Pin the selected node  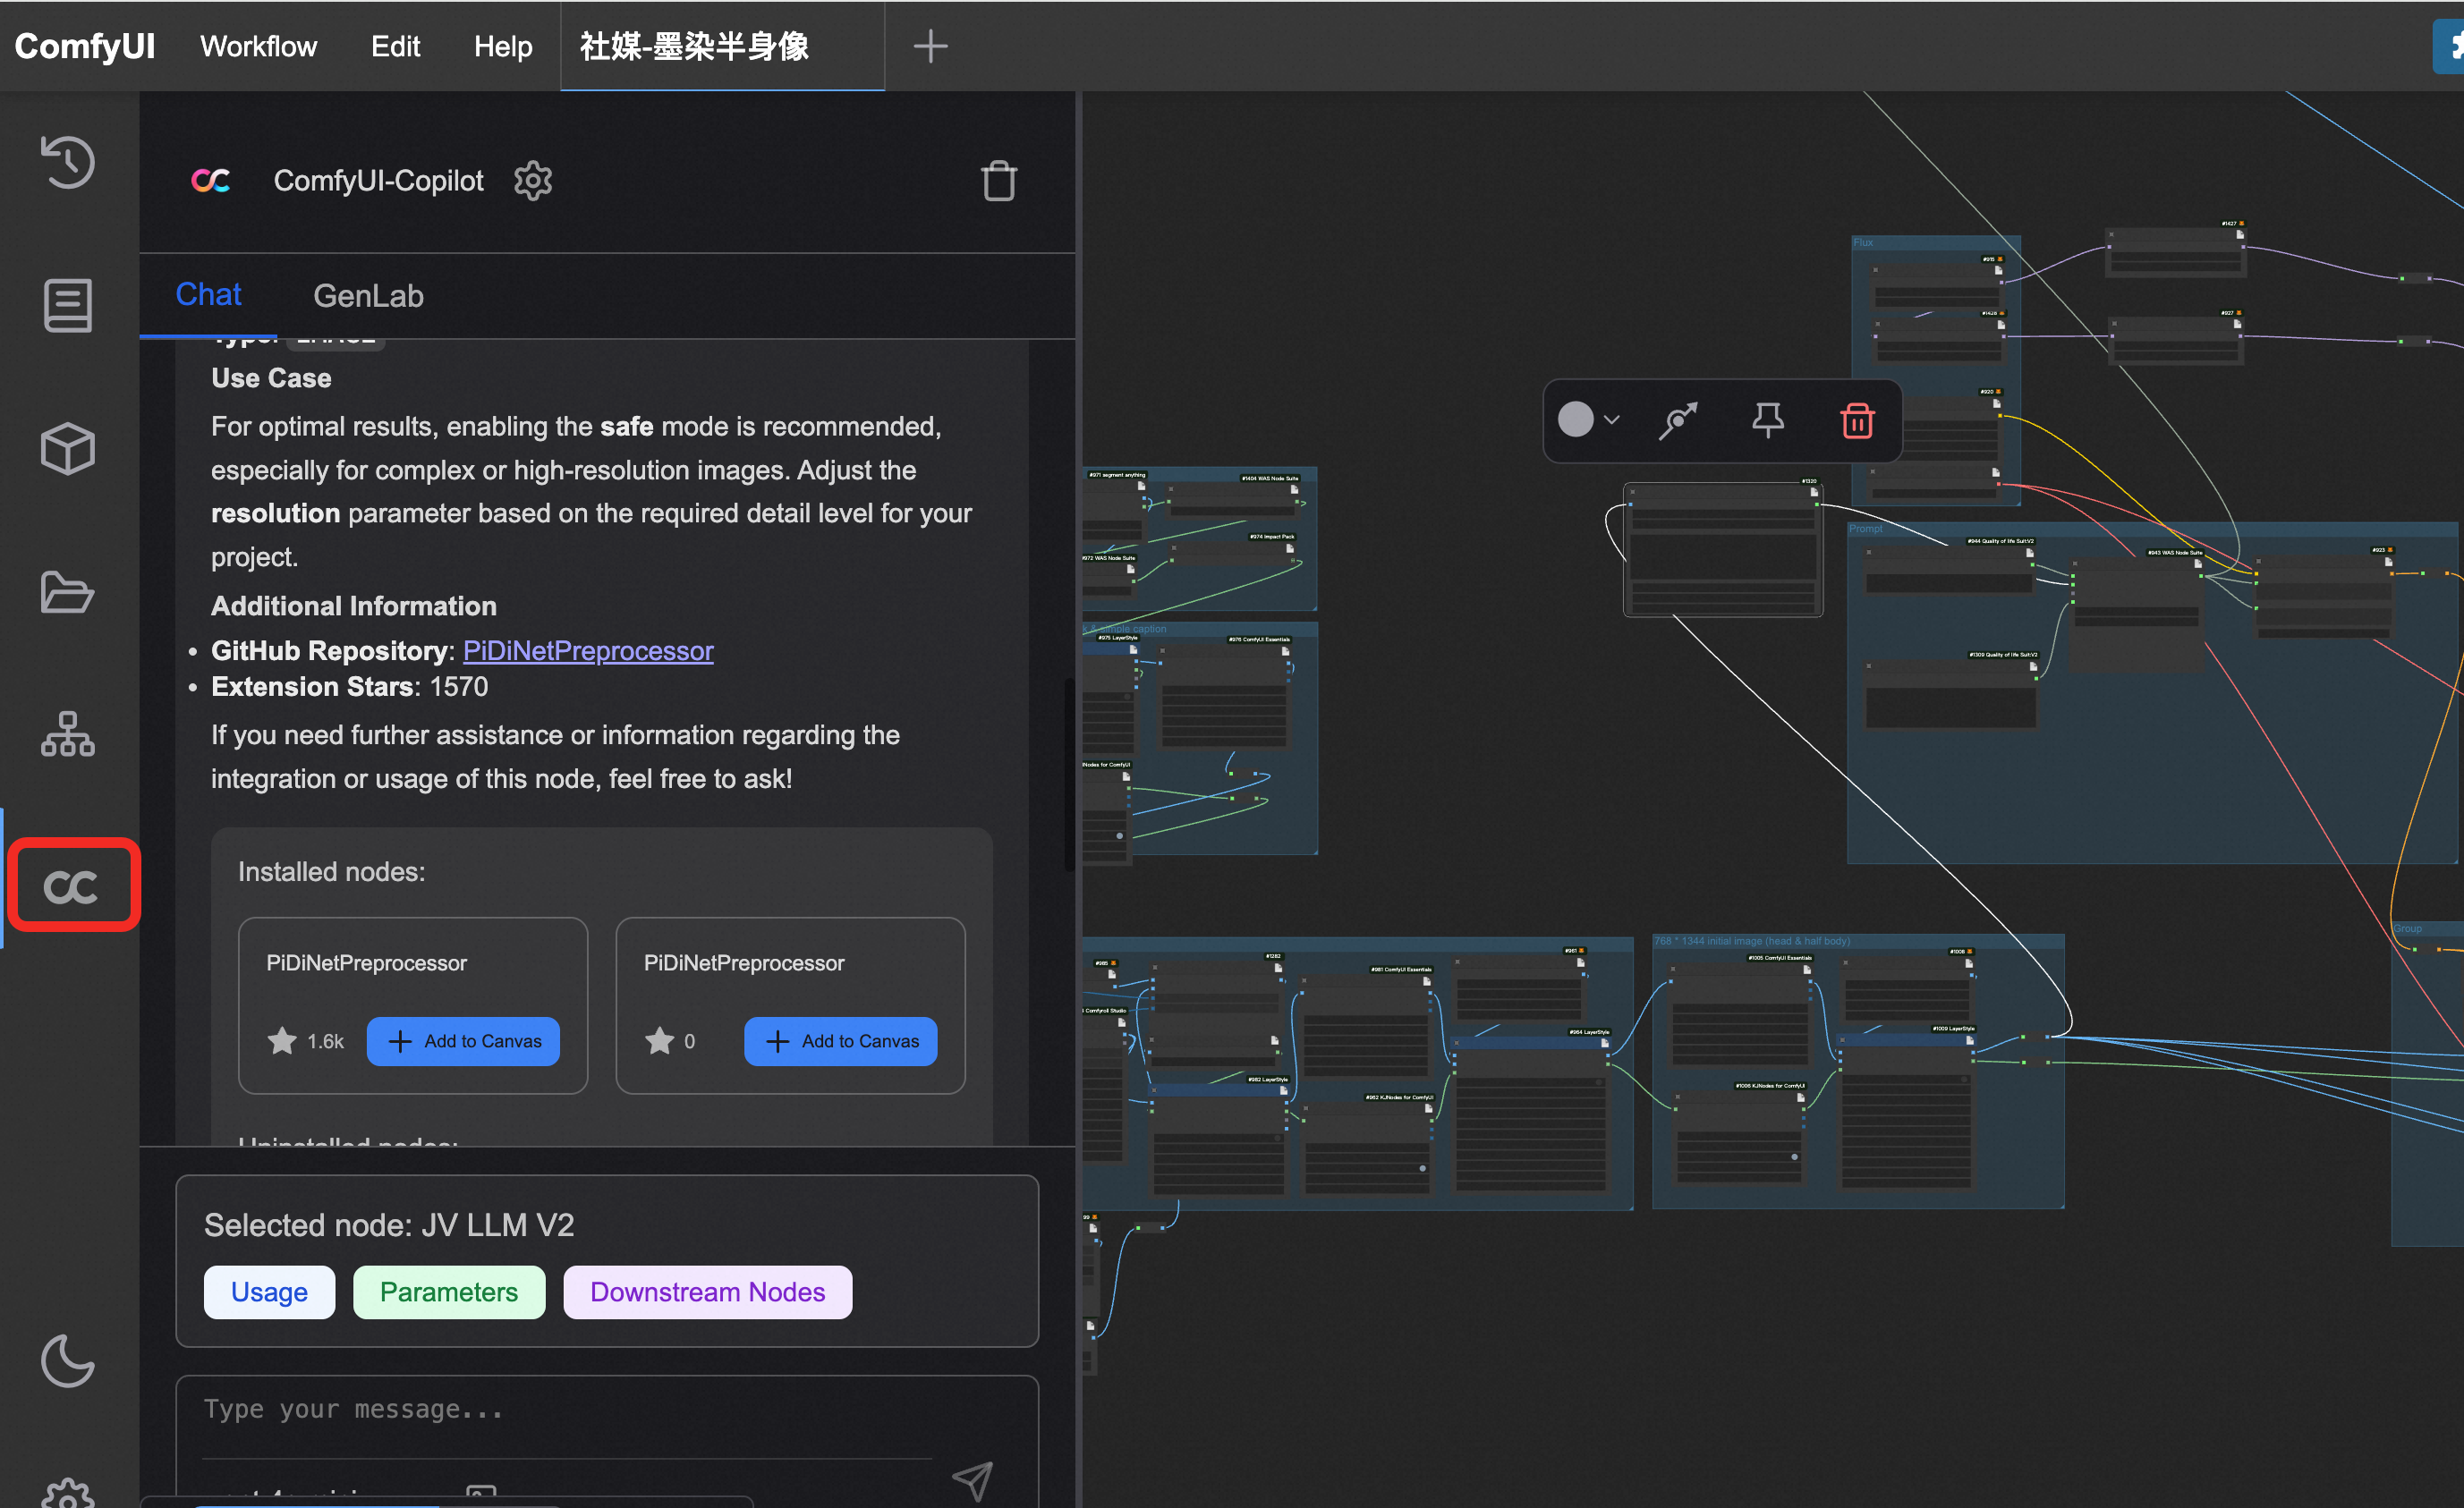coord(1767,420)
